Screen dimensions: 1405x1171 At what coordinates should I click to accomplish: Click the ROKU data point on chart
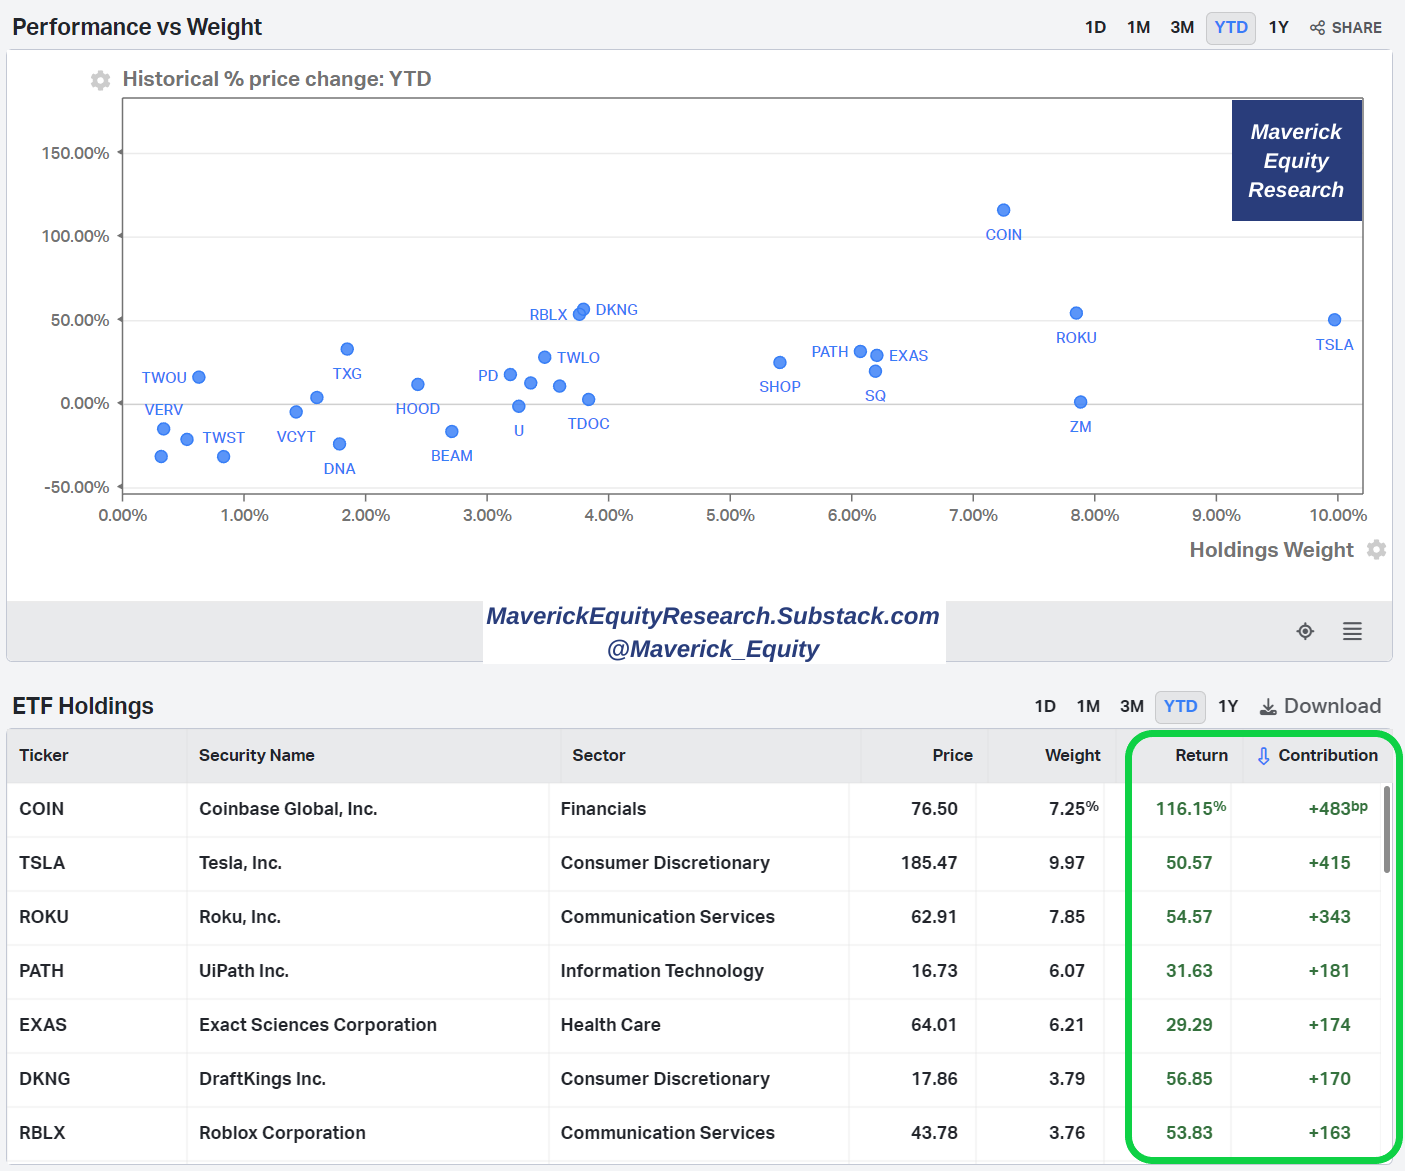click(x=1076, y=313)
